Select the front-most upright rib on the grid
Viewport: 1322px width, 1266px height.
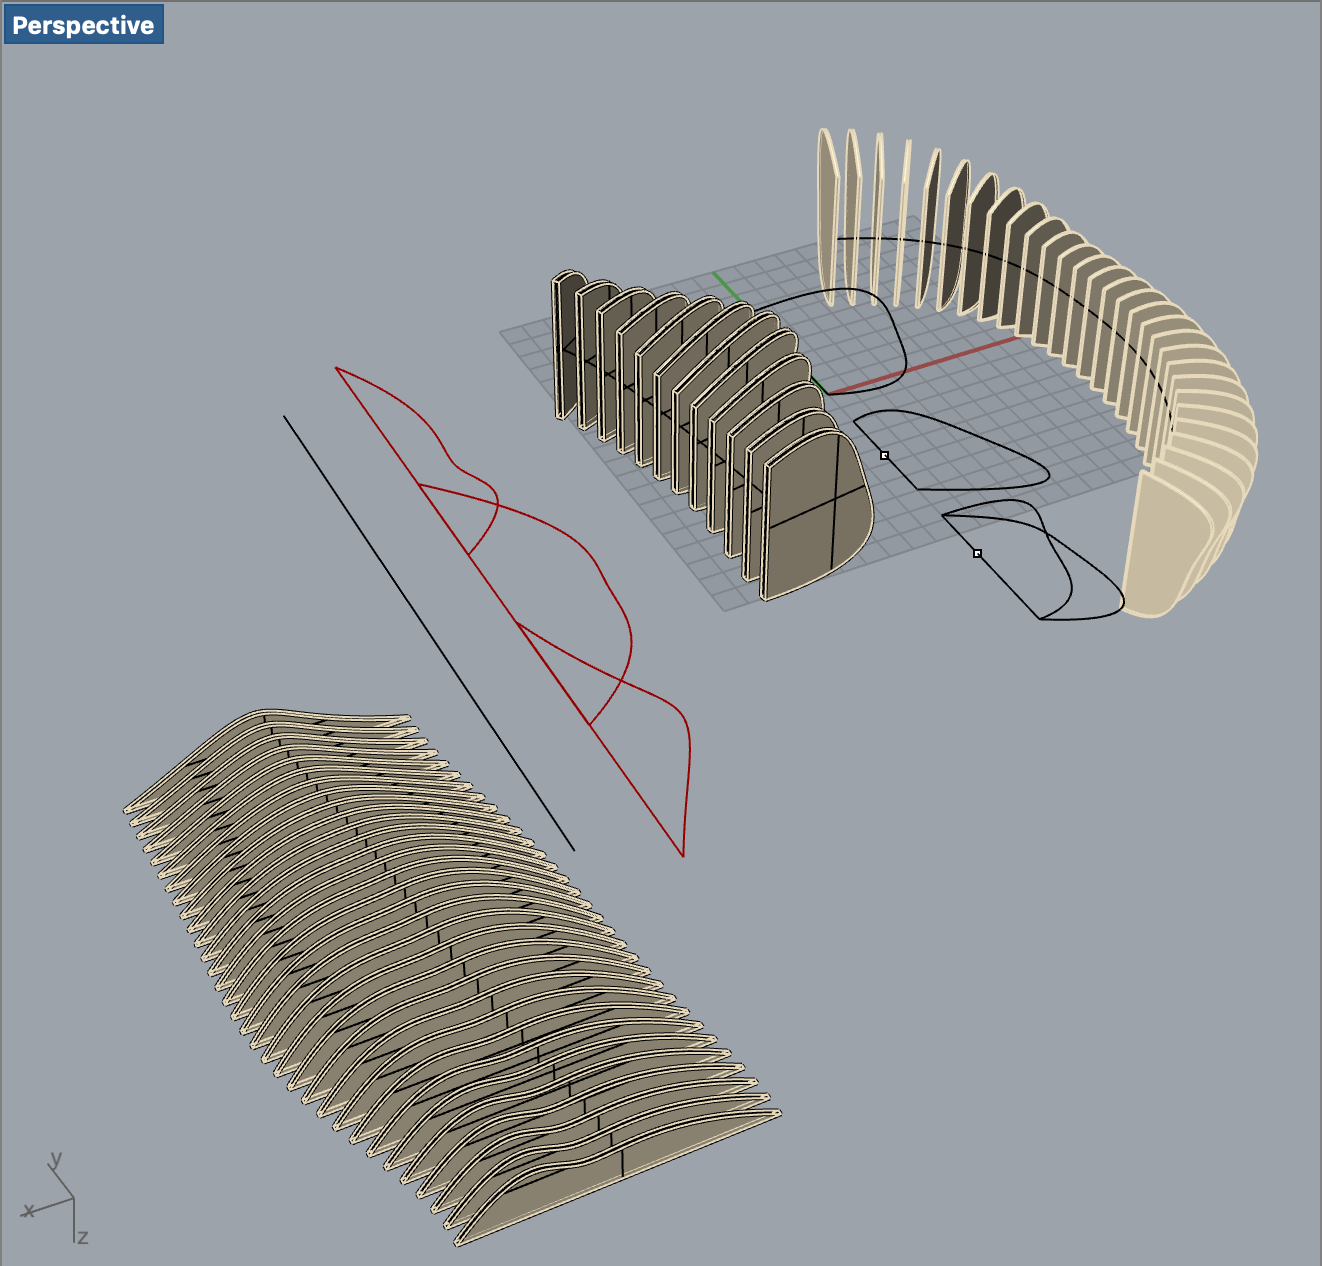818,517
